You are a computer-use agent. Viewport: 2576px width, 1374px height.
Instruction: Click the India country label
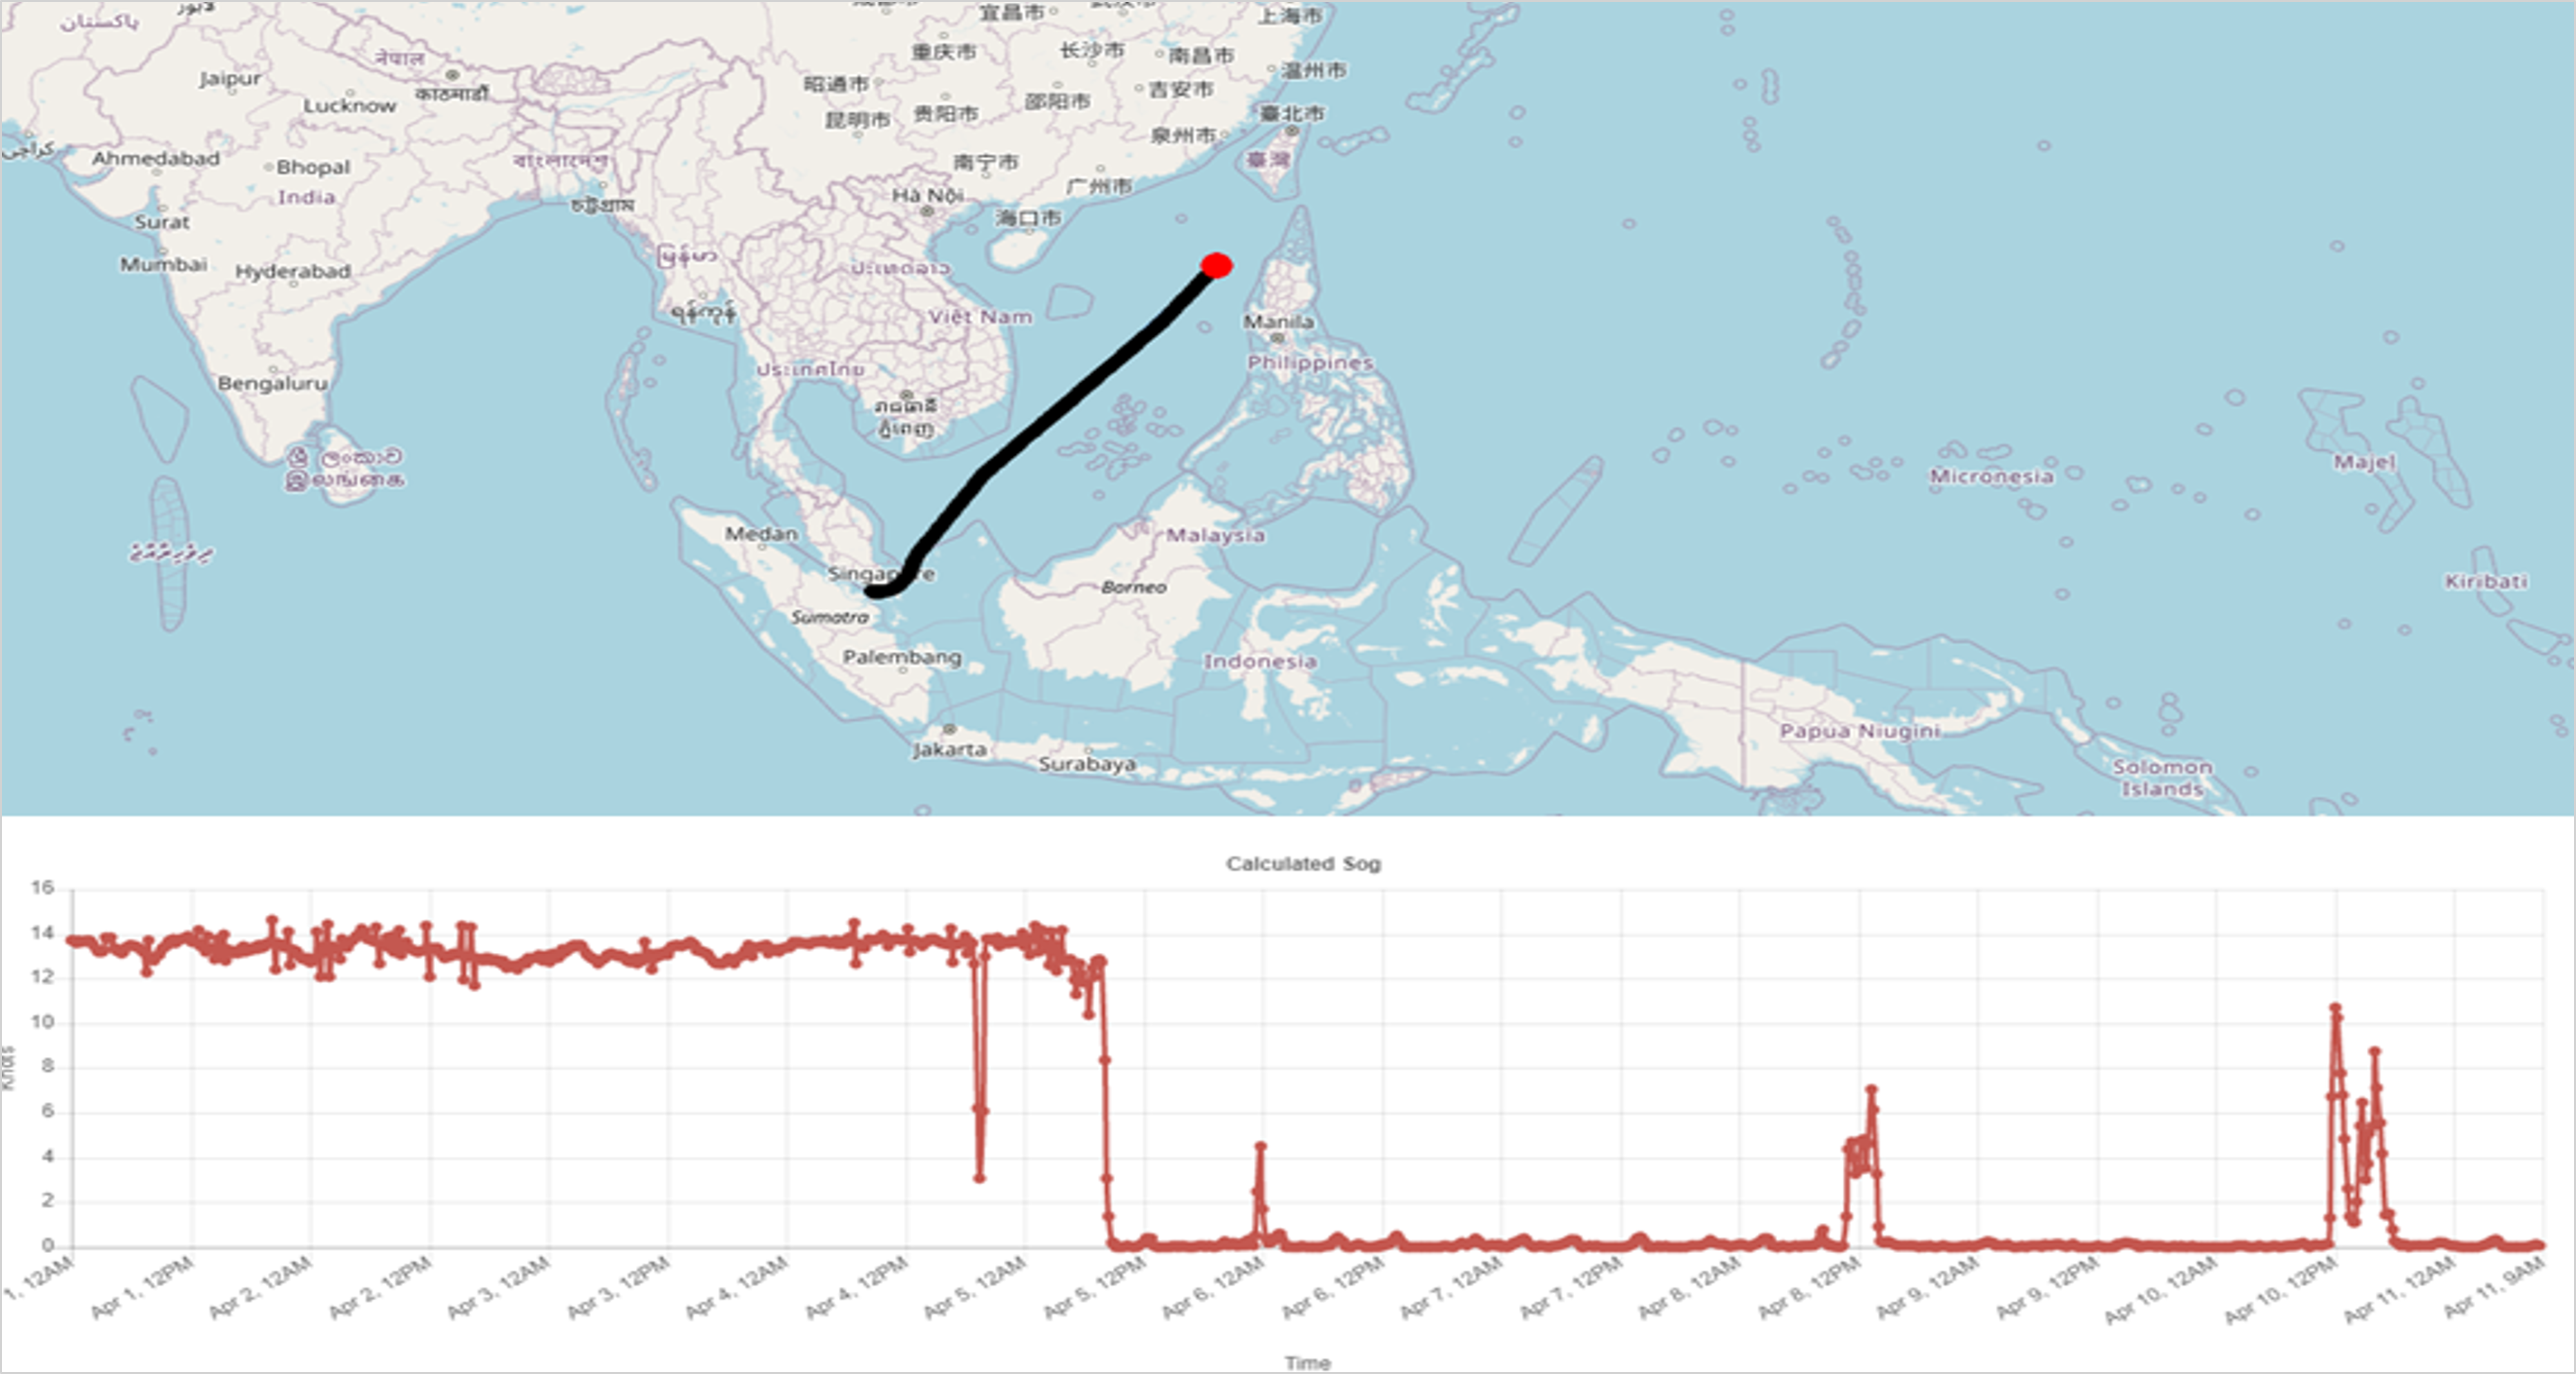[306, 197]
